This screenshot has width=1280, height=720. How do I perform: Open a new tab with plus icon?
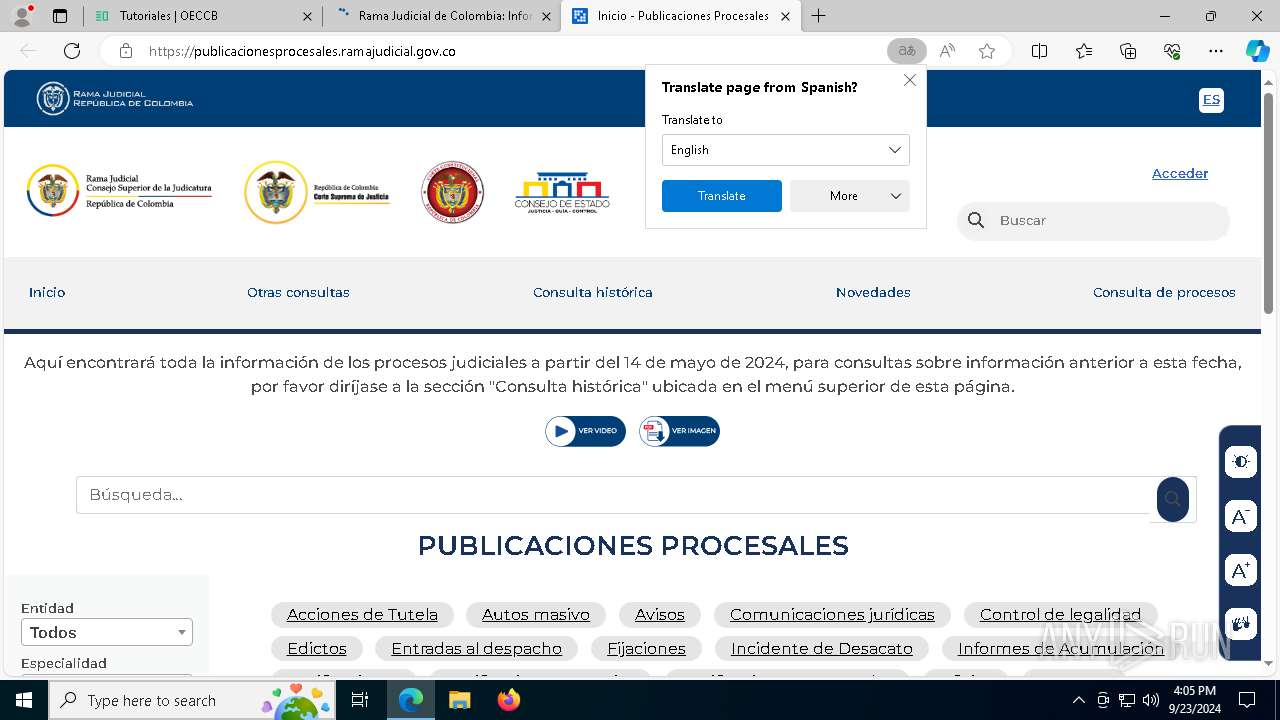[x=819, y=16]
